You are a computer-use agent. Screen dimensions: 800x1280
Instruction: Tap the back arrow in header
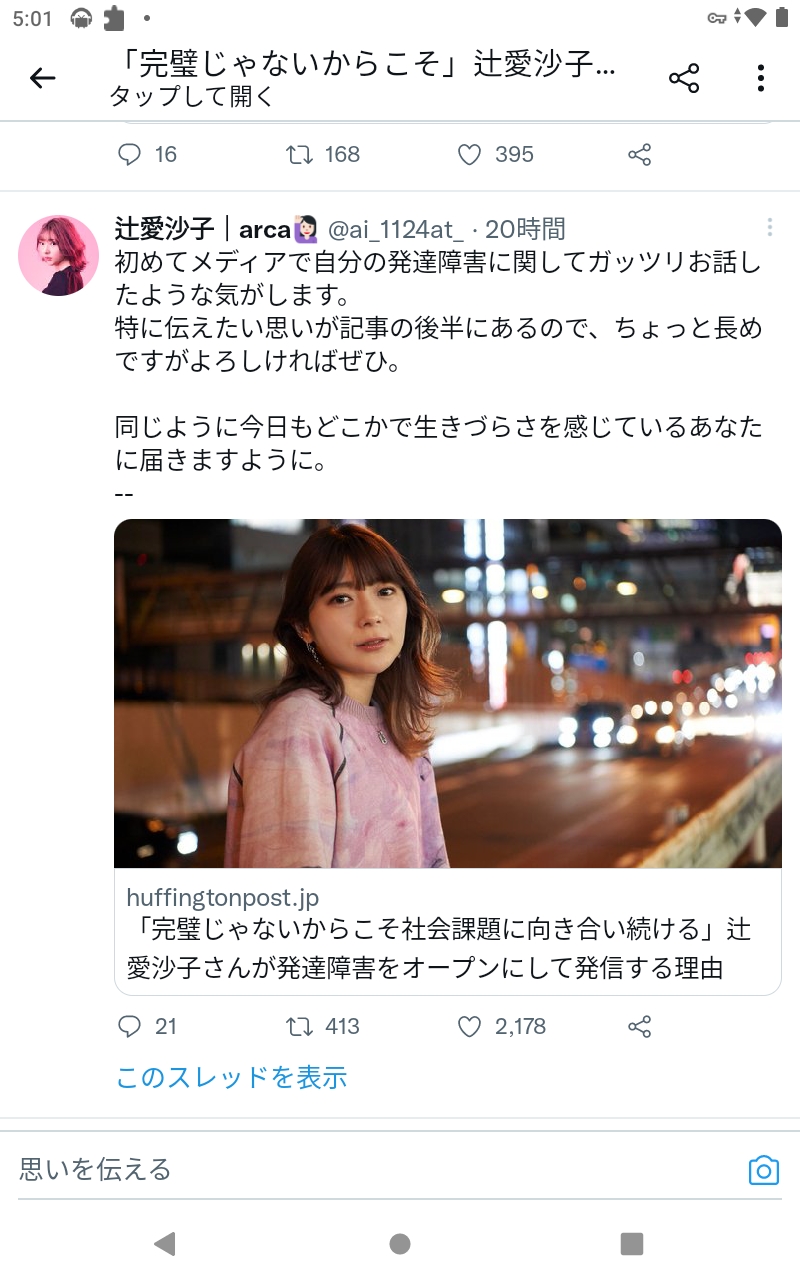[x=42, y=78]
